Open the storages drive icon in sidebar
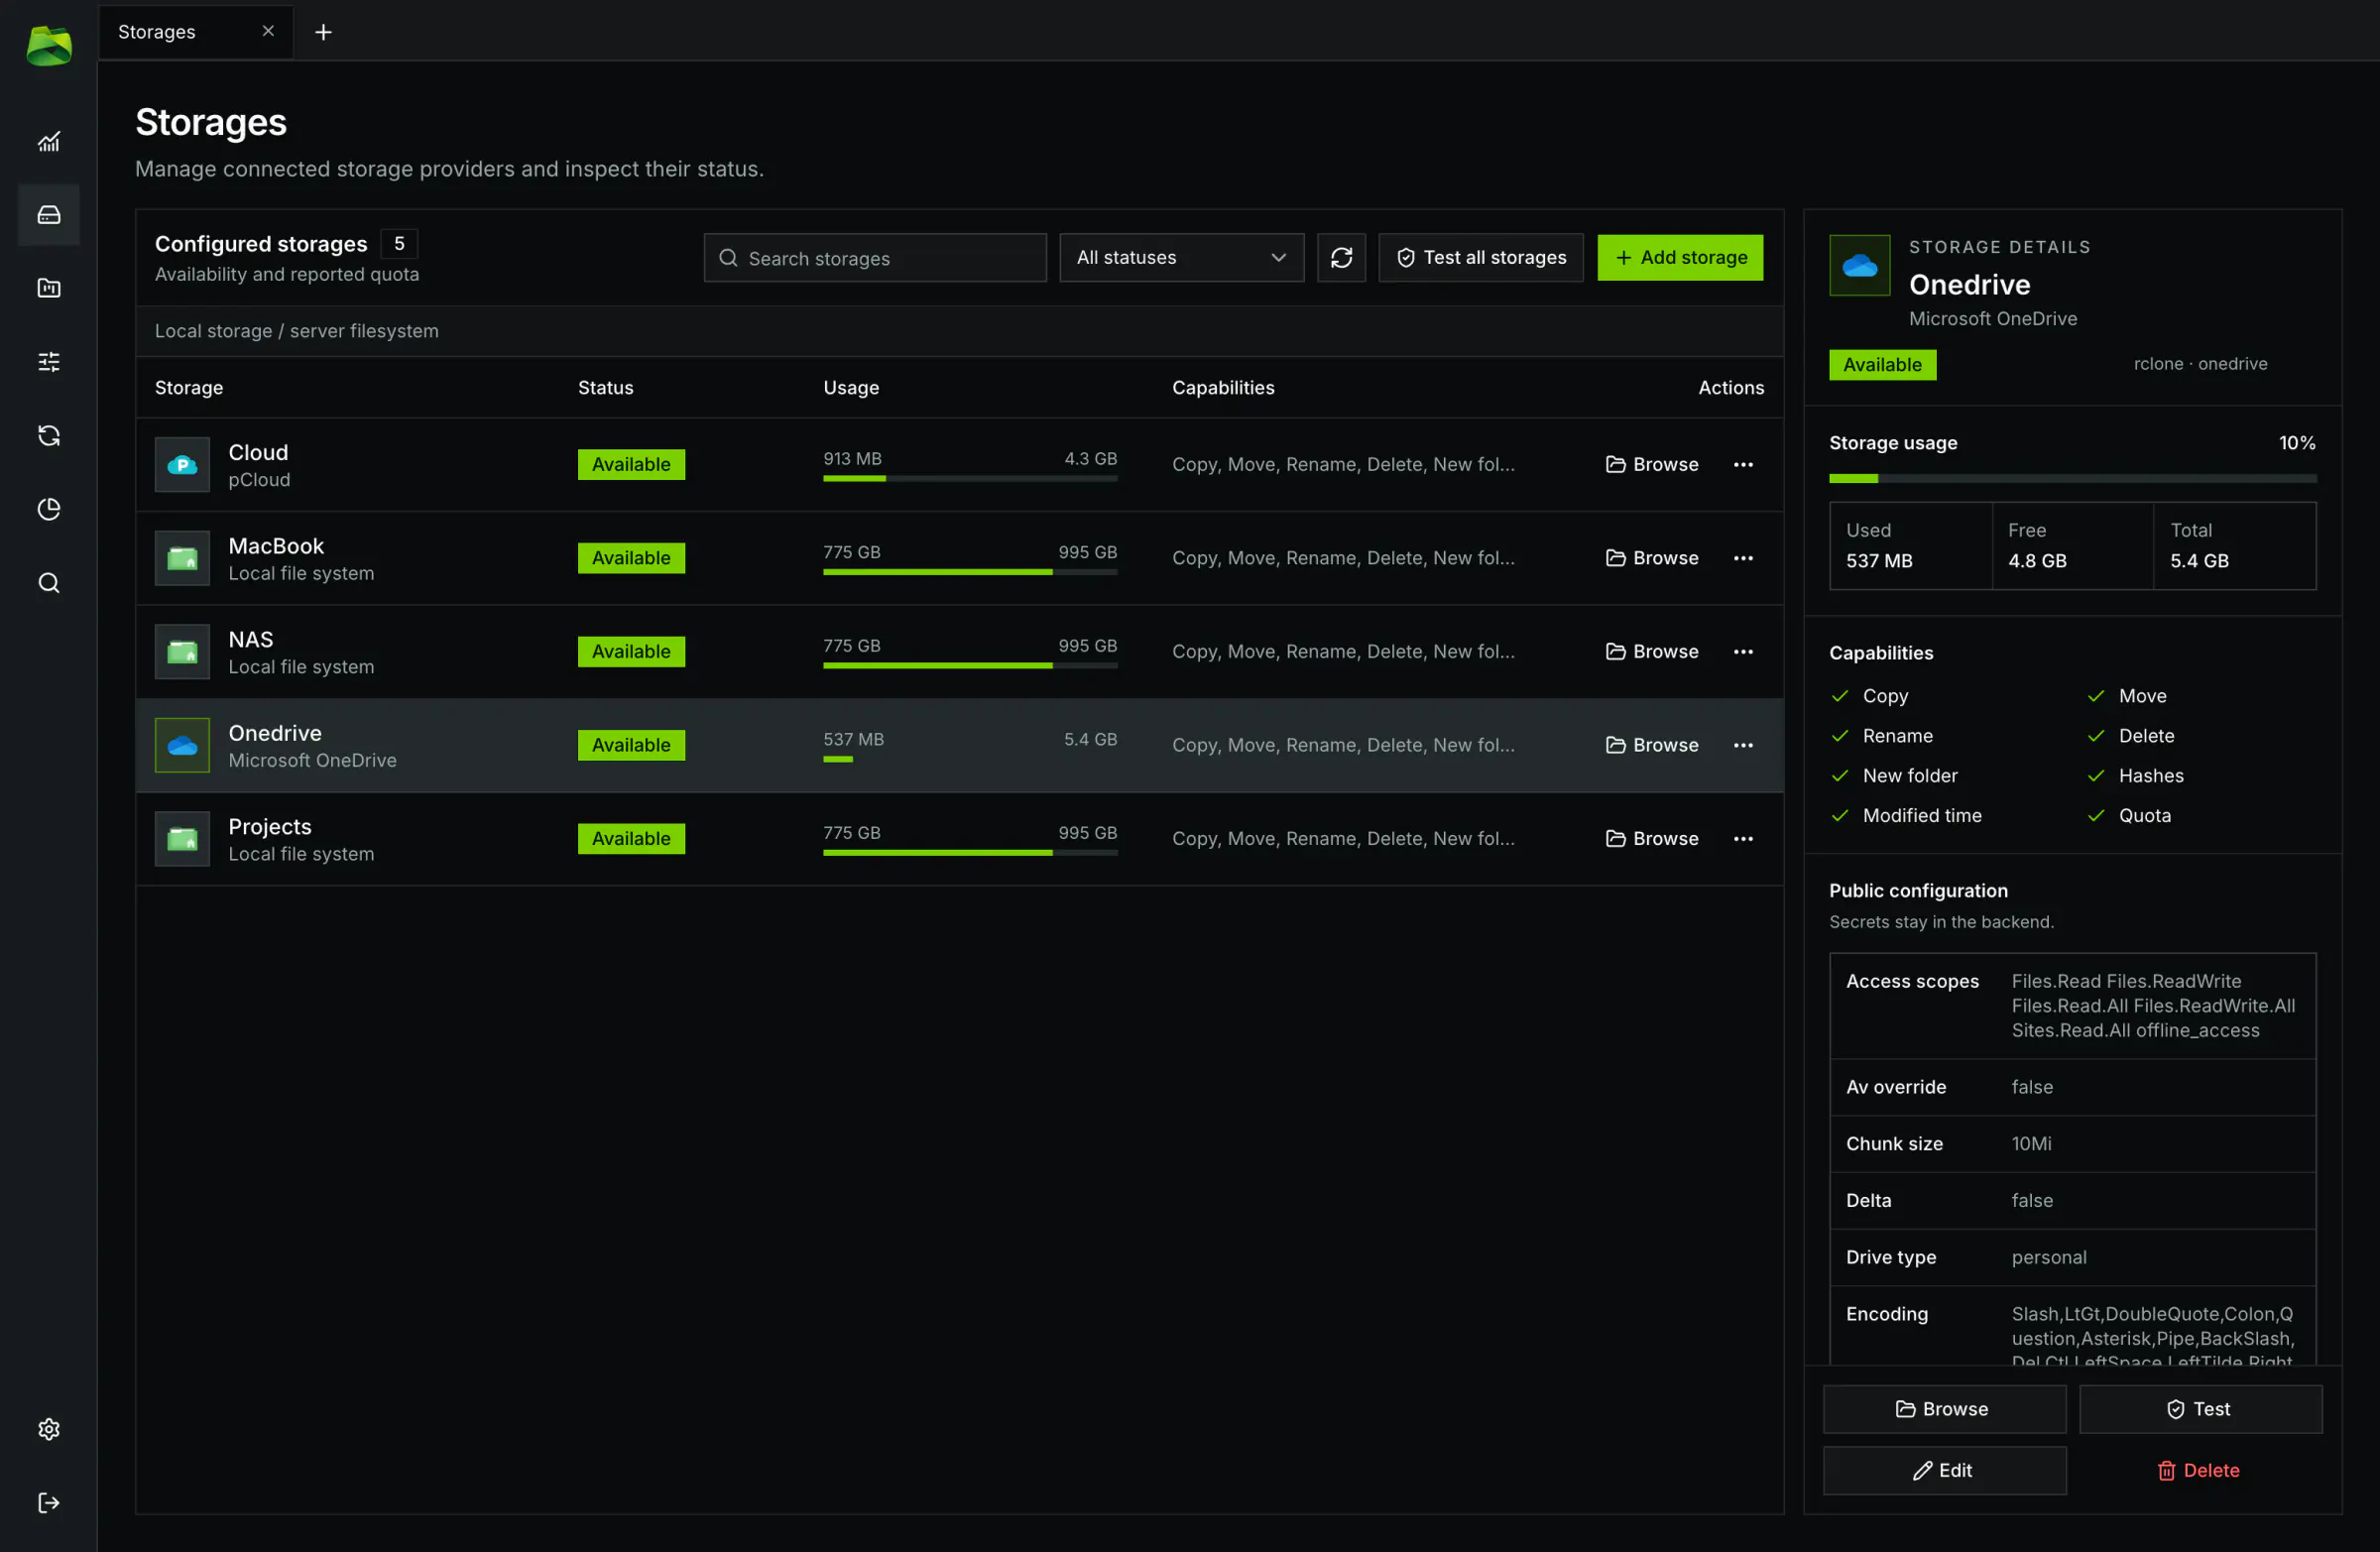Viewport: 2380px width, 1552px height. [x=49, y=215]
